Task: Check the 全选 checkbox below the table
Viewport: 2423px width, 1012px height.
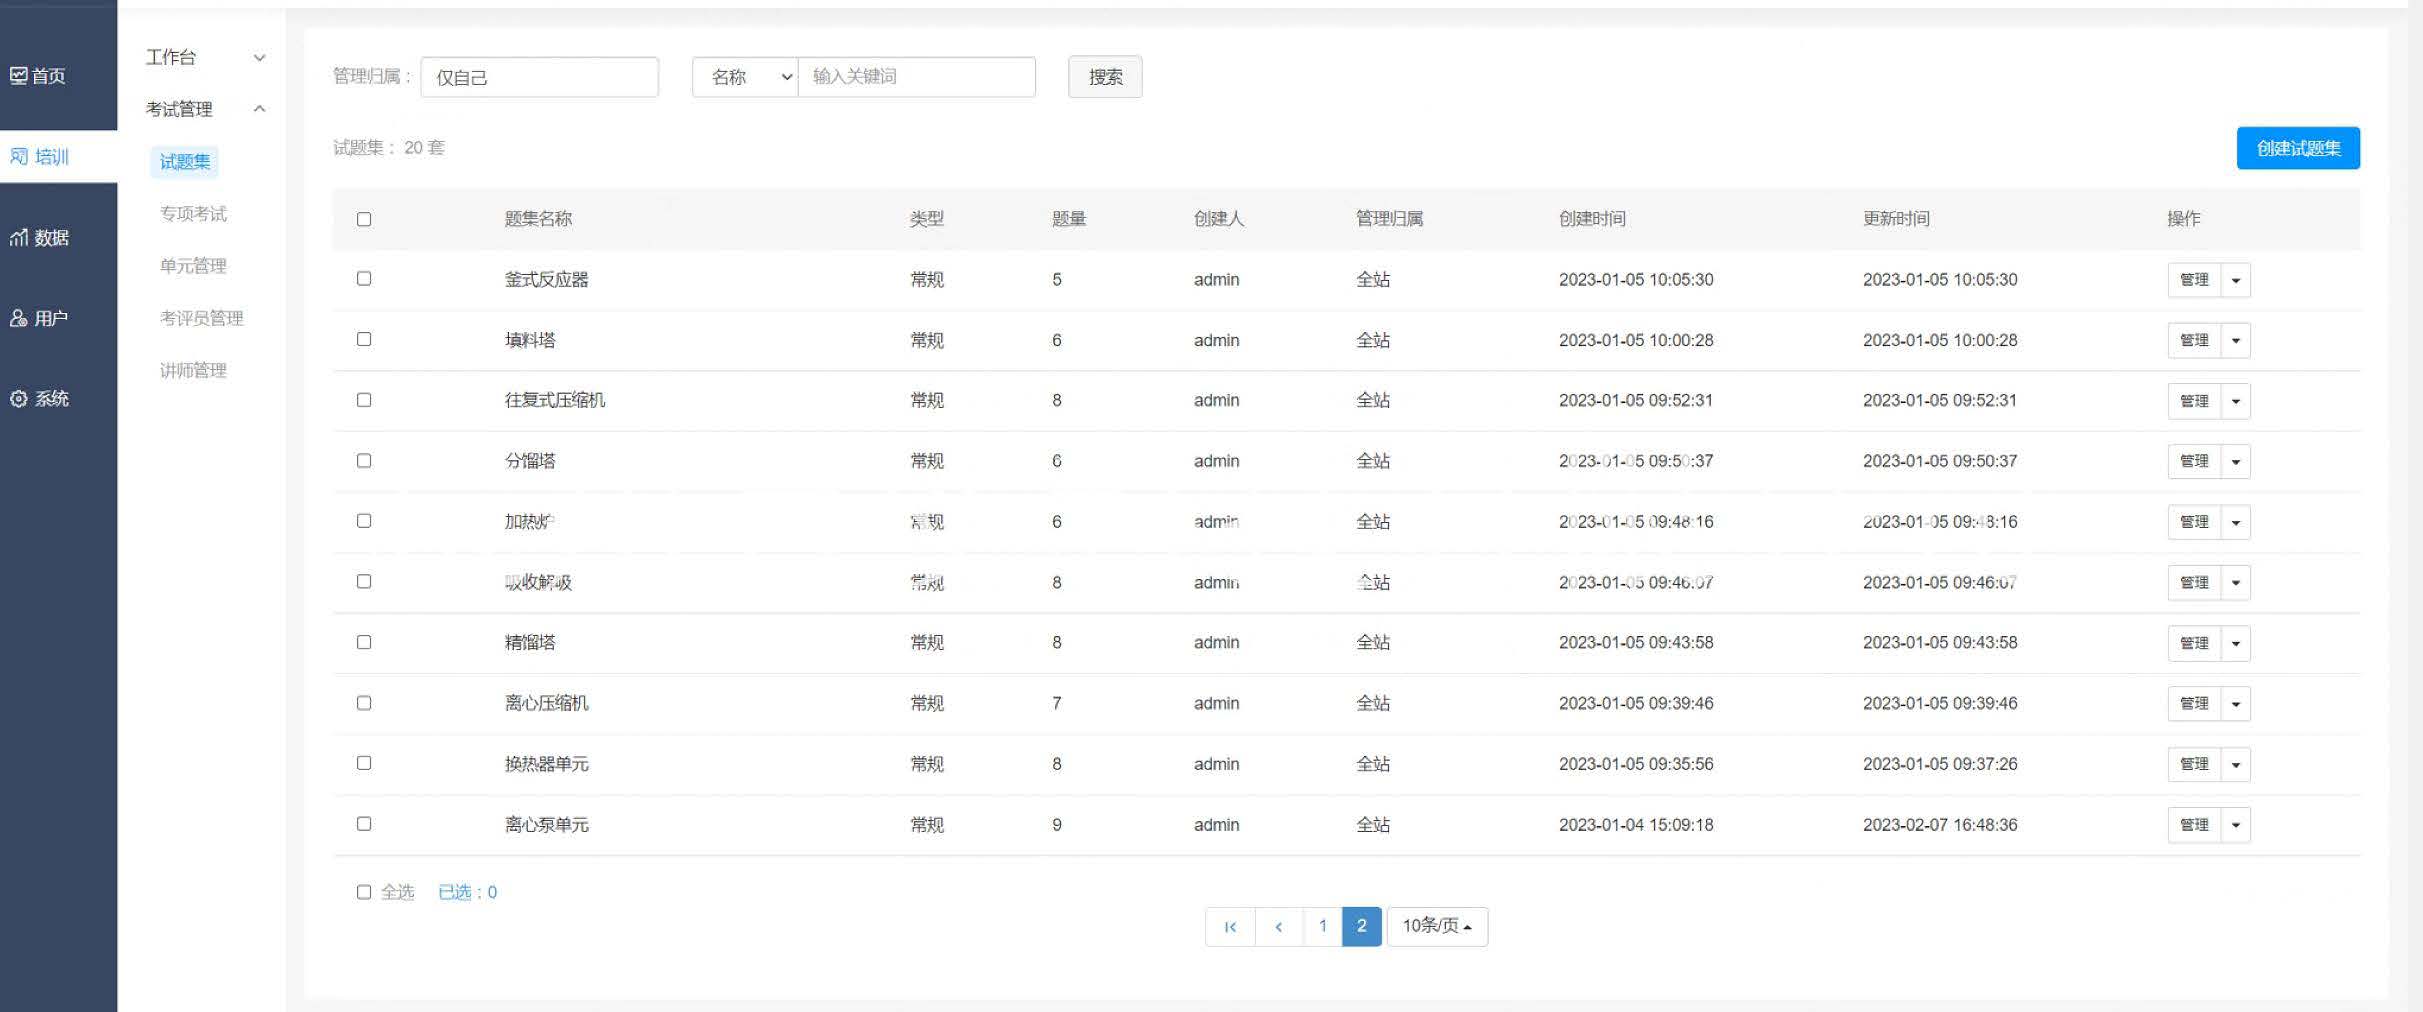Action: tap(363, 892)
